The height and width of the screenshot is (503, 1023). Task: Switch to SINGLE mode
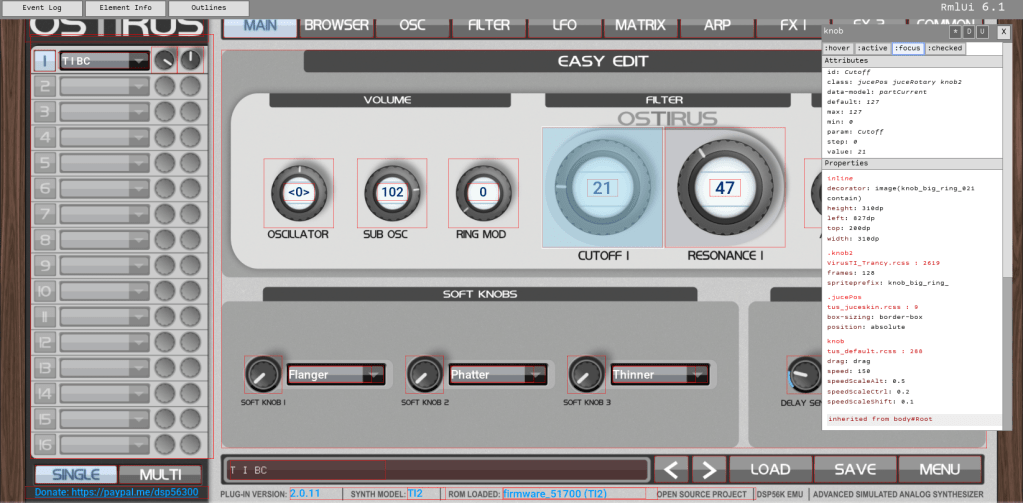[x=76, y=474]
